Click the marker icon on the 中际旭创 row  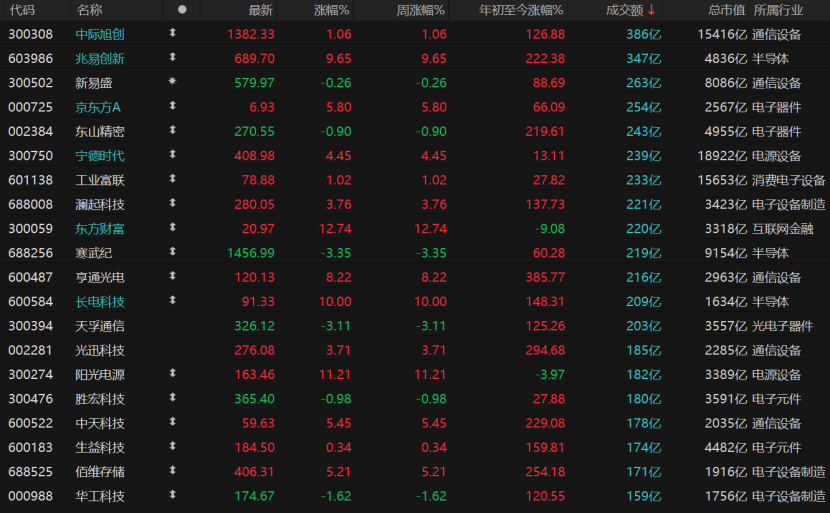click(x=172, y=33)
